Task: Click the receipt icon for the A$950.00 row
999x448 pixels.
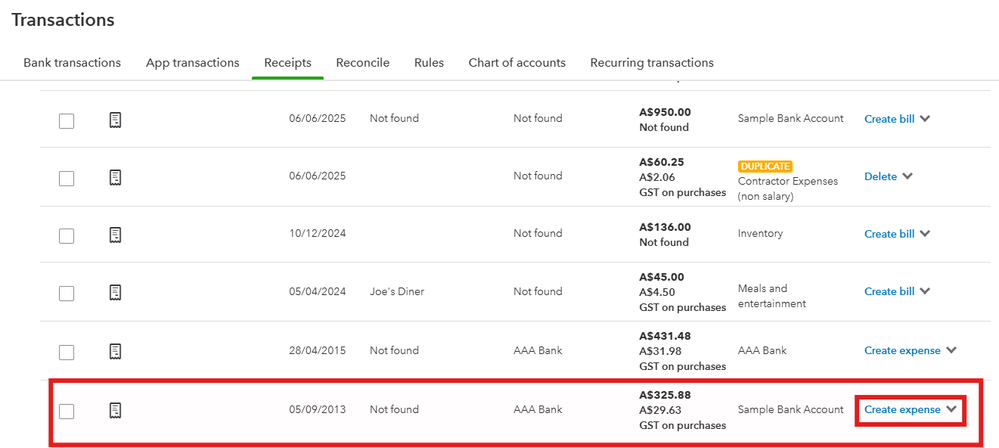Action: pos(116,120)
